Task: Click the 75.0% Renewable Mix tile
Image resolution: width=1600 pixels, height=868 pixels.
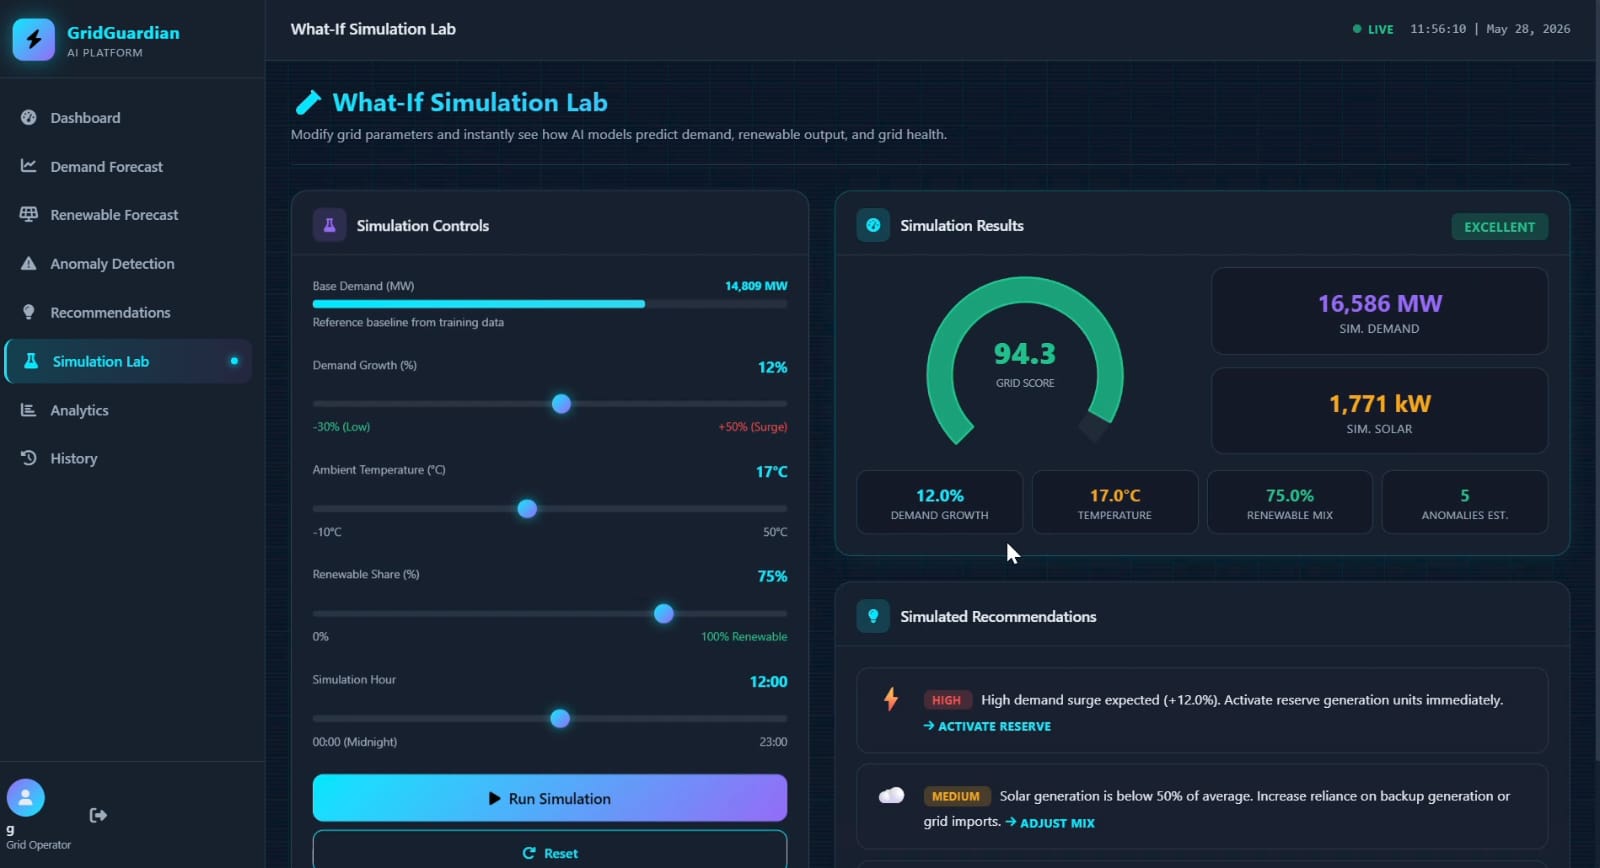Action: (1290, 502)
